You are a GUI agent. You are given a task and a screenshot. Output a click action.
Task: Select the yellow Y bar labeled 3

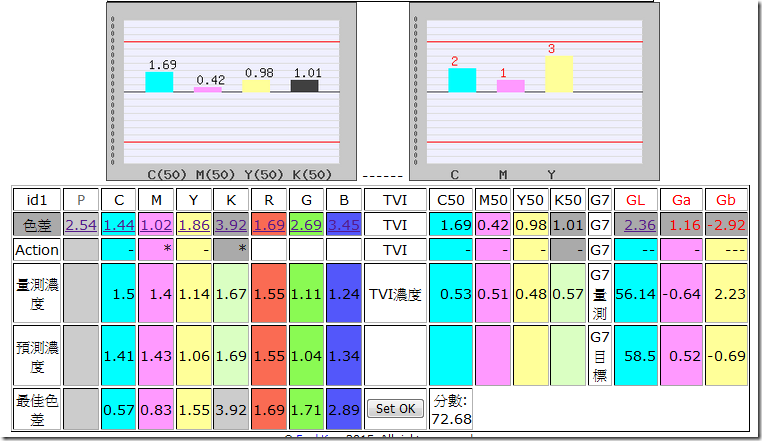tap(559, 74)
